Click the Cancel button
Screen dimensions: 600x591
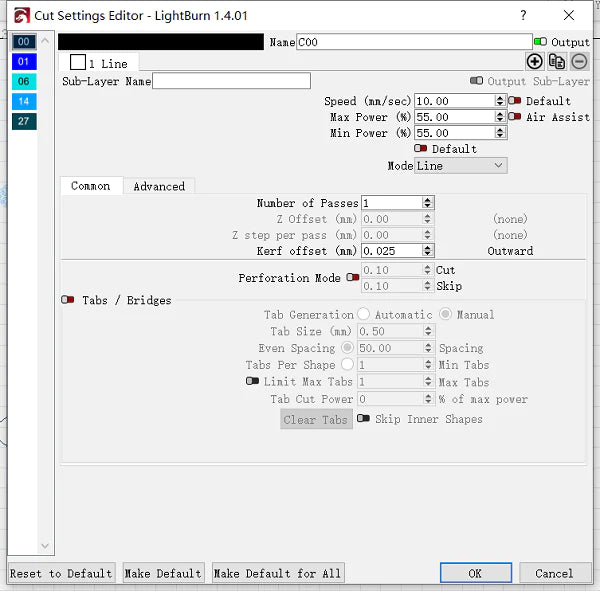tap(555, 573)
